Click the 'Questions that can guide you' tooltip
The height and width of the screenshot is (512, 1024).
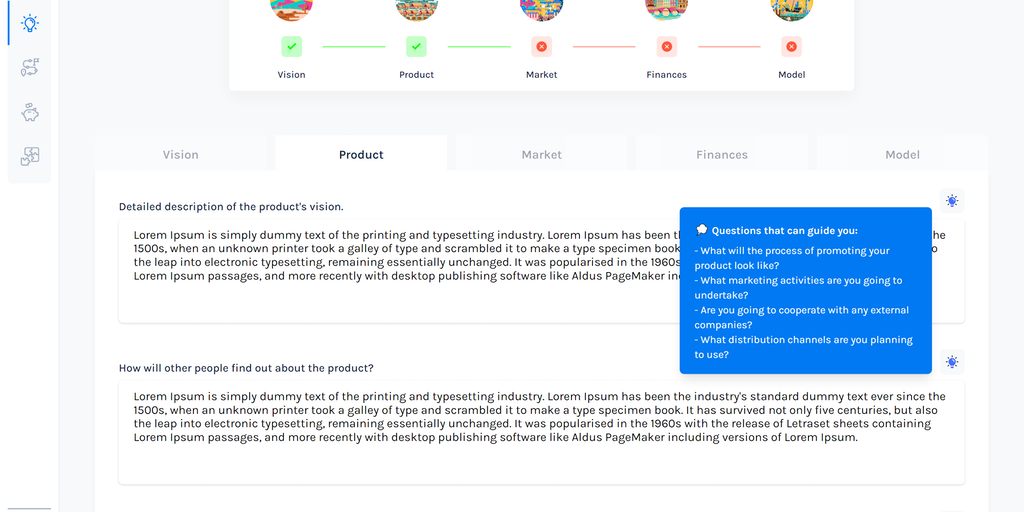point(805,290)
